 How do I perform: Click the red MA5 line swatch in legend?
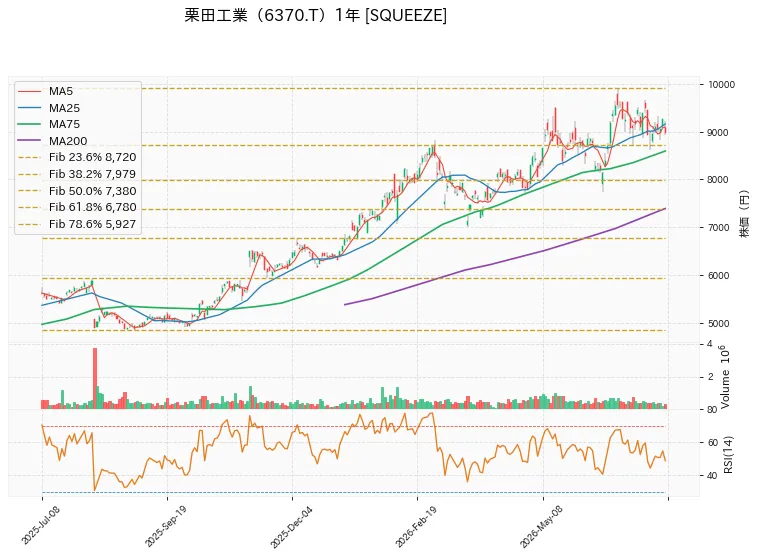[29, 91]
